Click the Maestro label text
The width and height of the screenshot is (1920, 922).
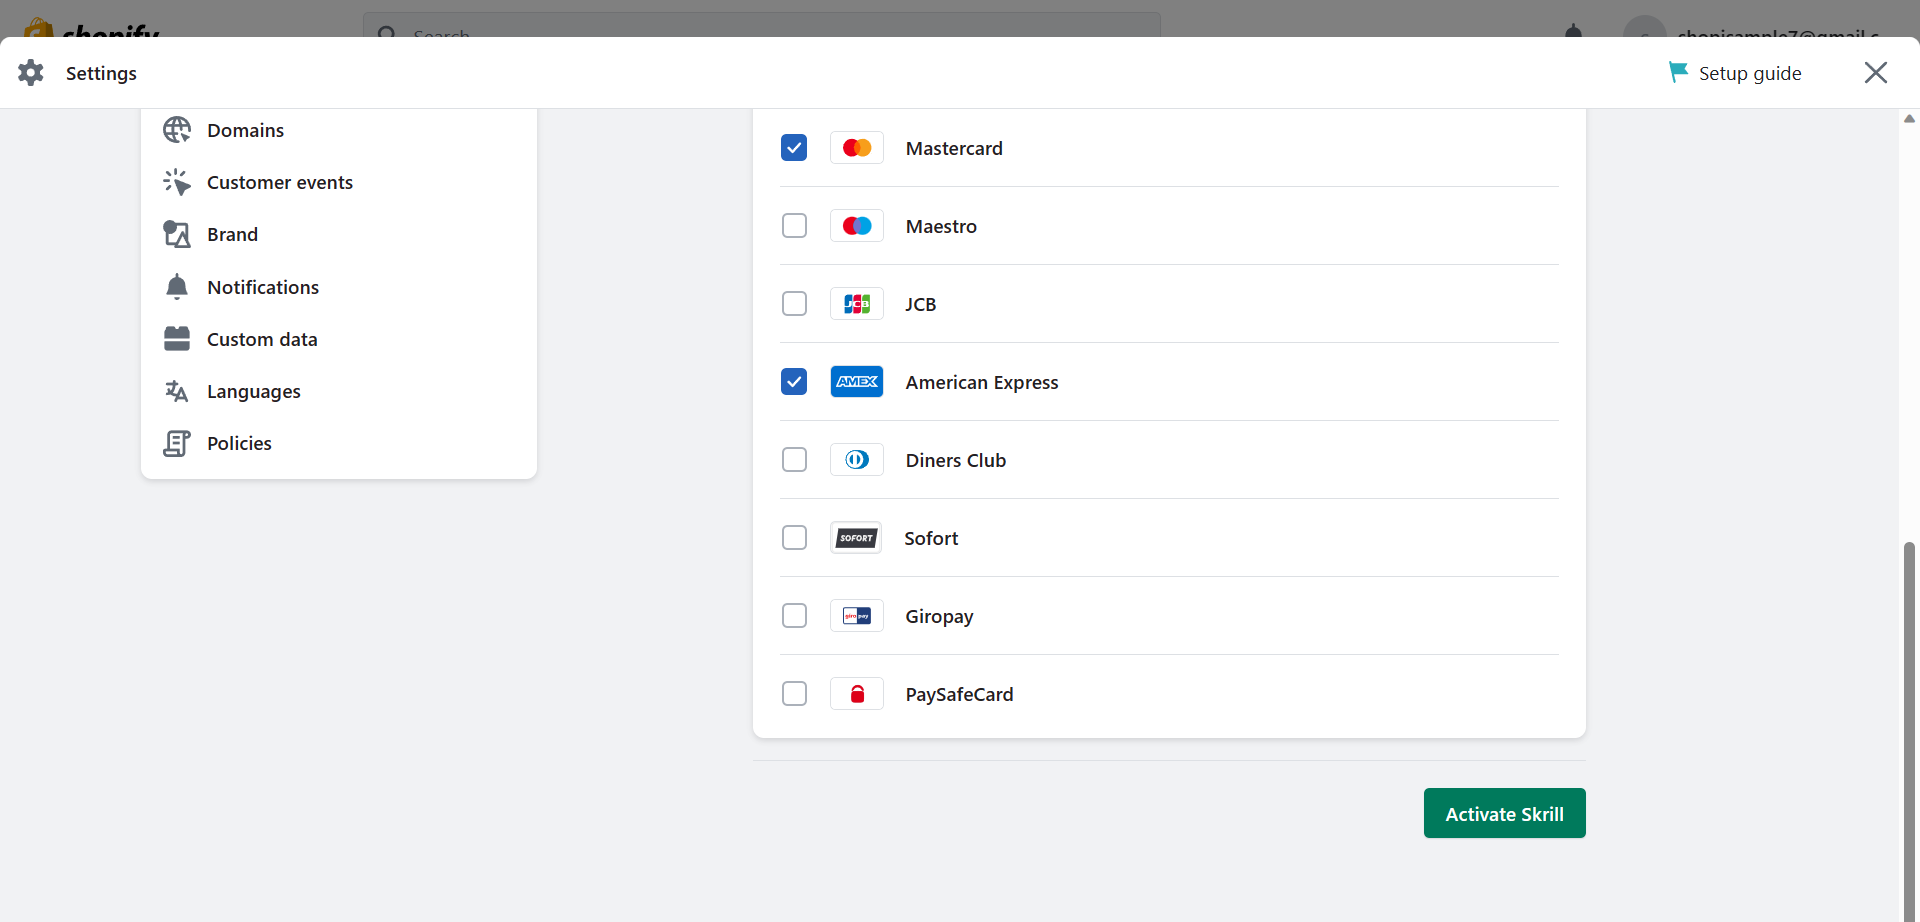941,226
